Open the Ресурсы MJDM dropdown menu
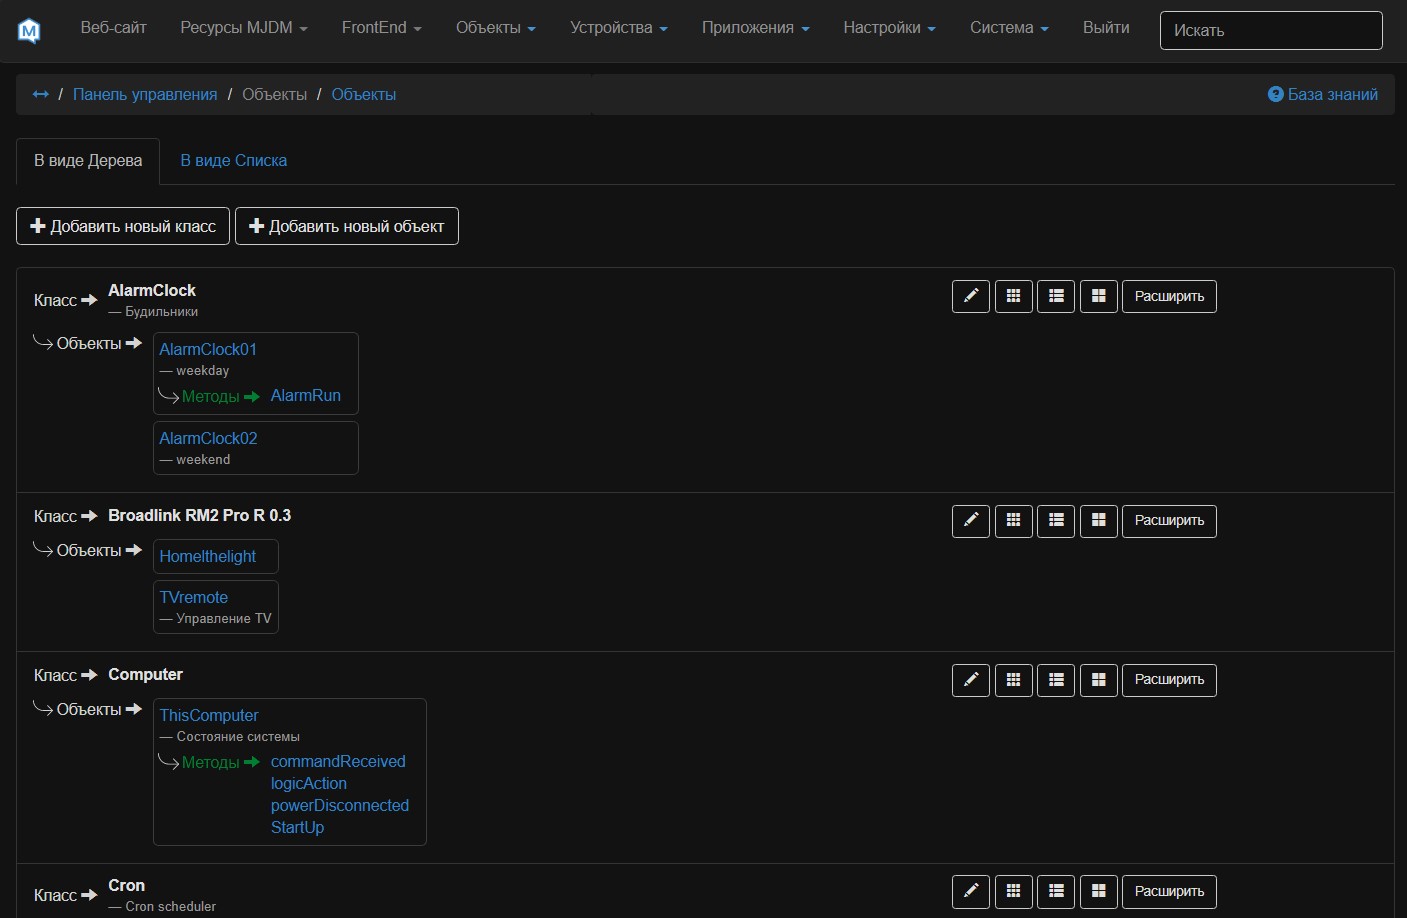 tap(243, 28)
